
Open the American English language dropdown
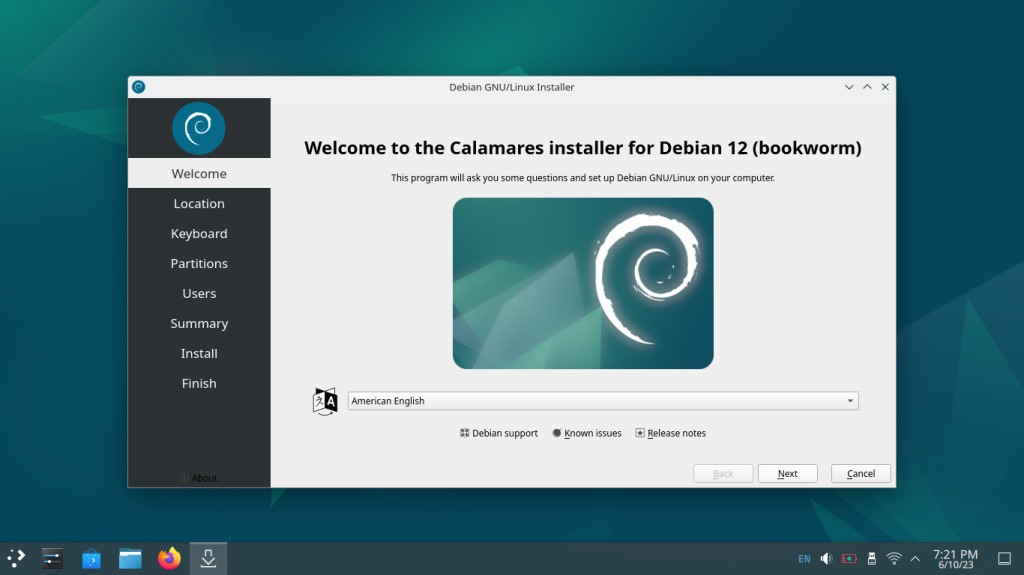pyautogui.click(x=602, y=401)
